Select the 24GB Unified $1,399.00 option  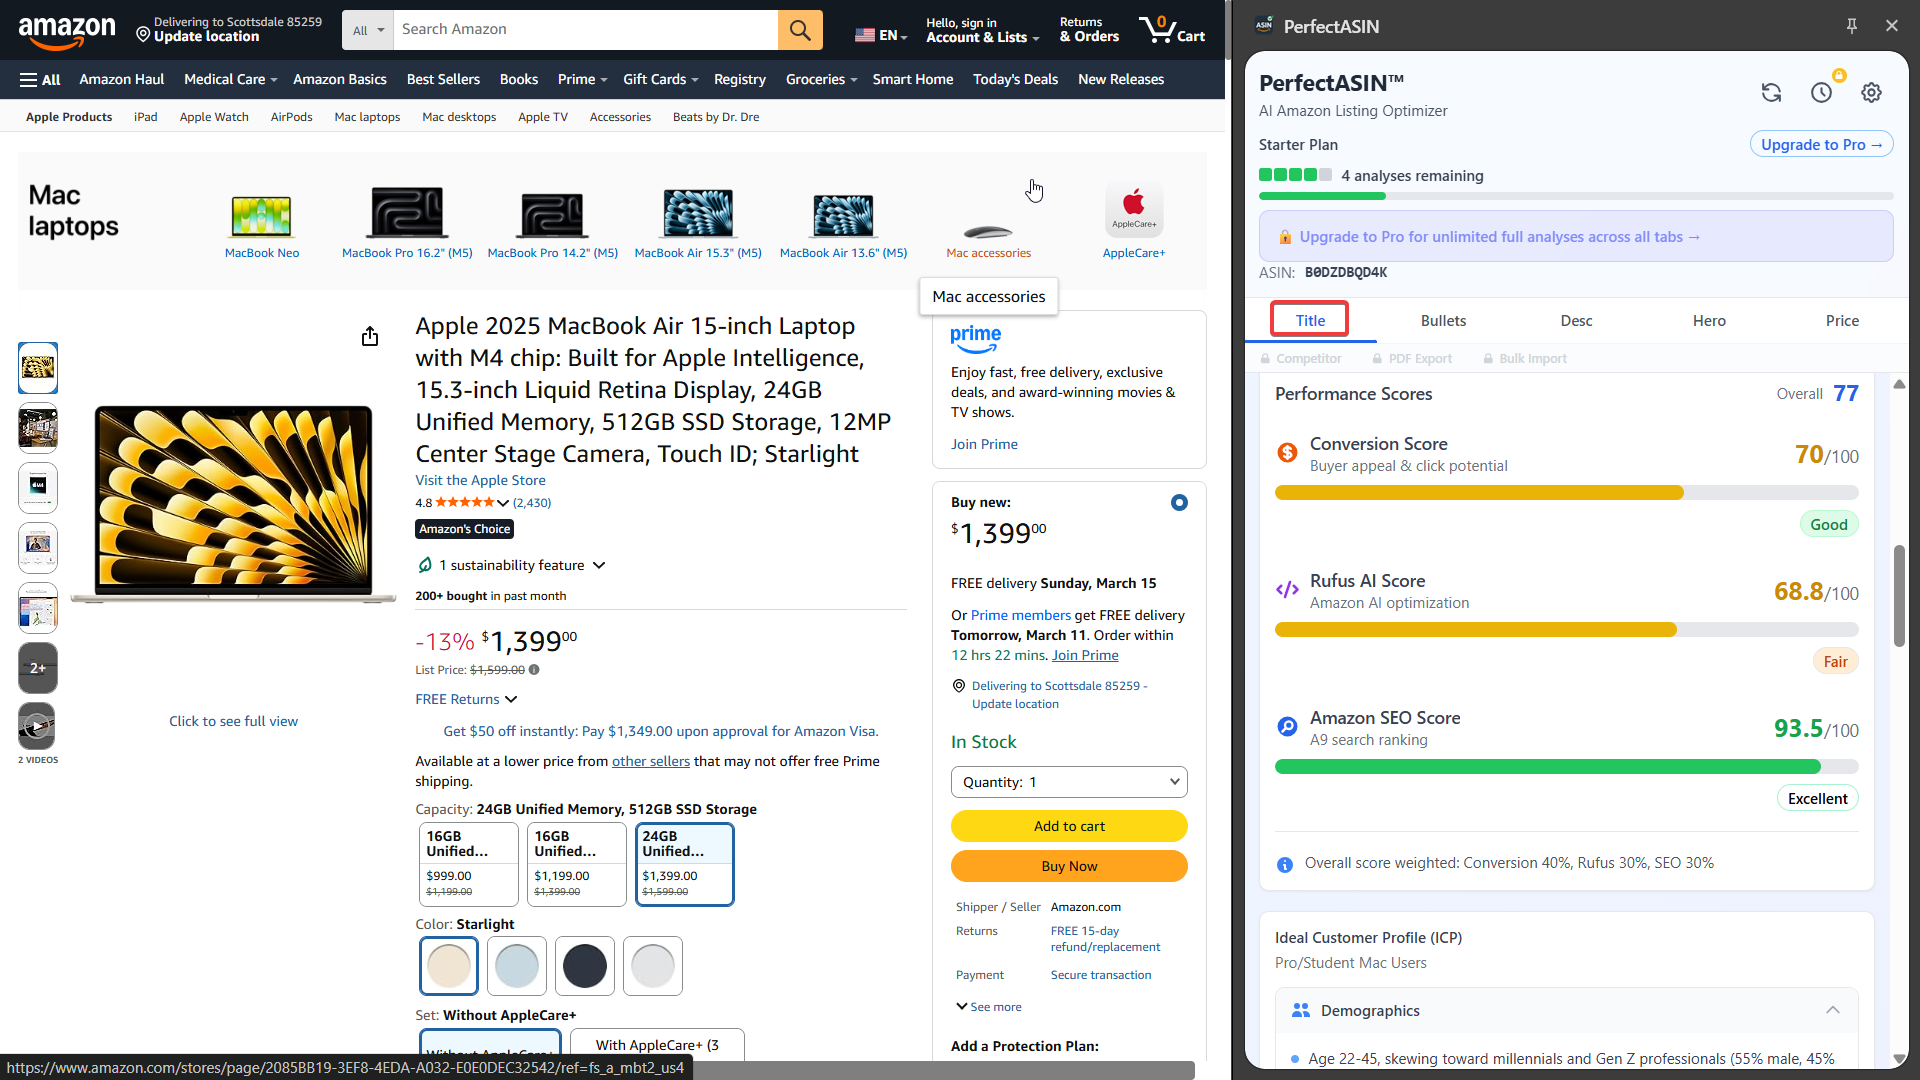684,864
